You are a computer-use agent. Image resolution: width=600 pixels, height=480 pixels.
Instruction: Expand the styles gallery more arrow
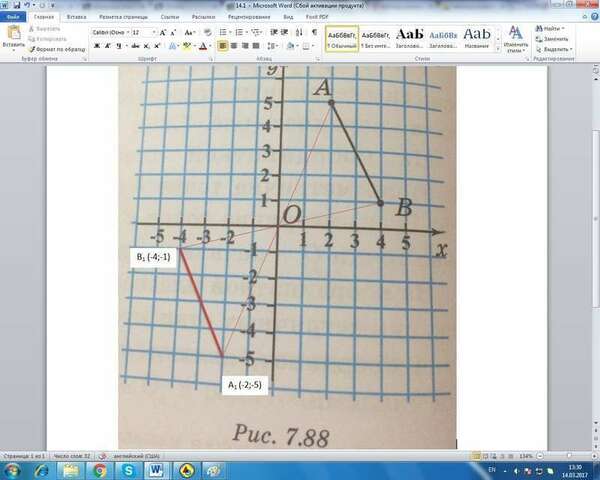498,49
